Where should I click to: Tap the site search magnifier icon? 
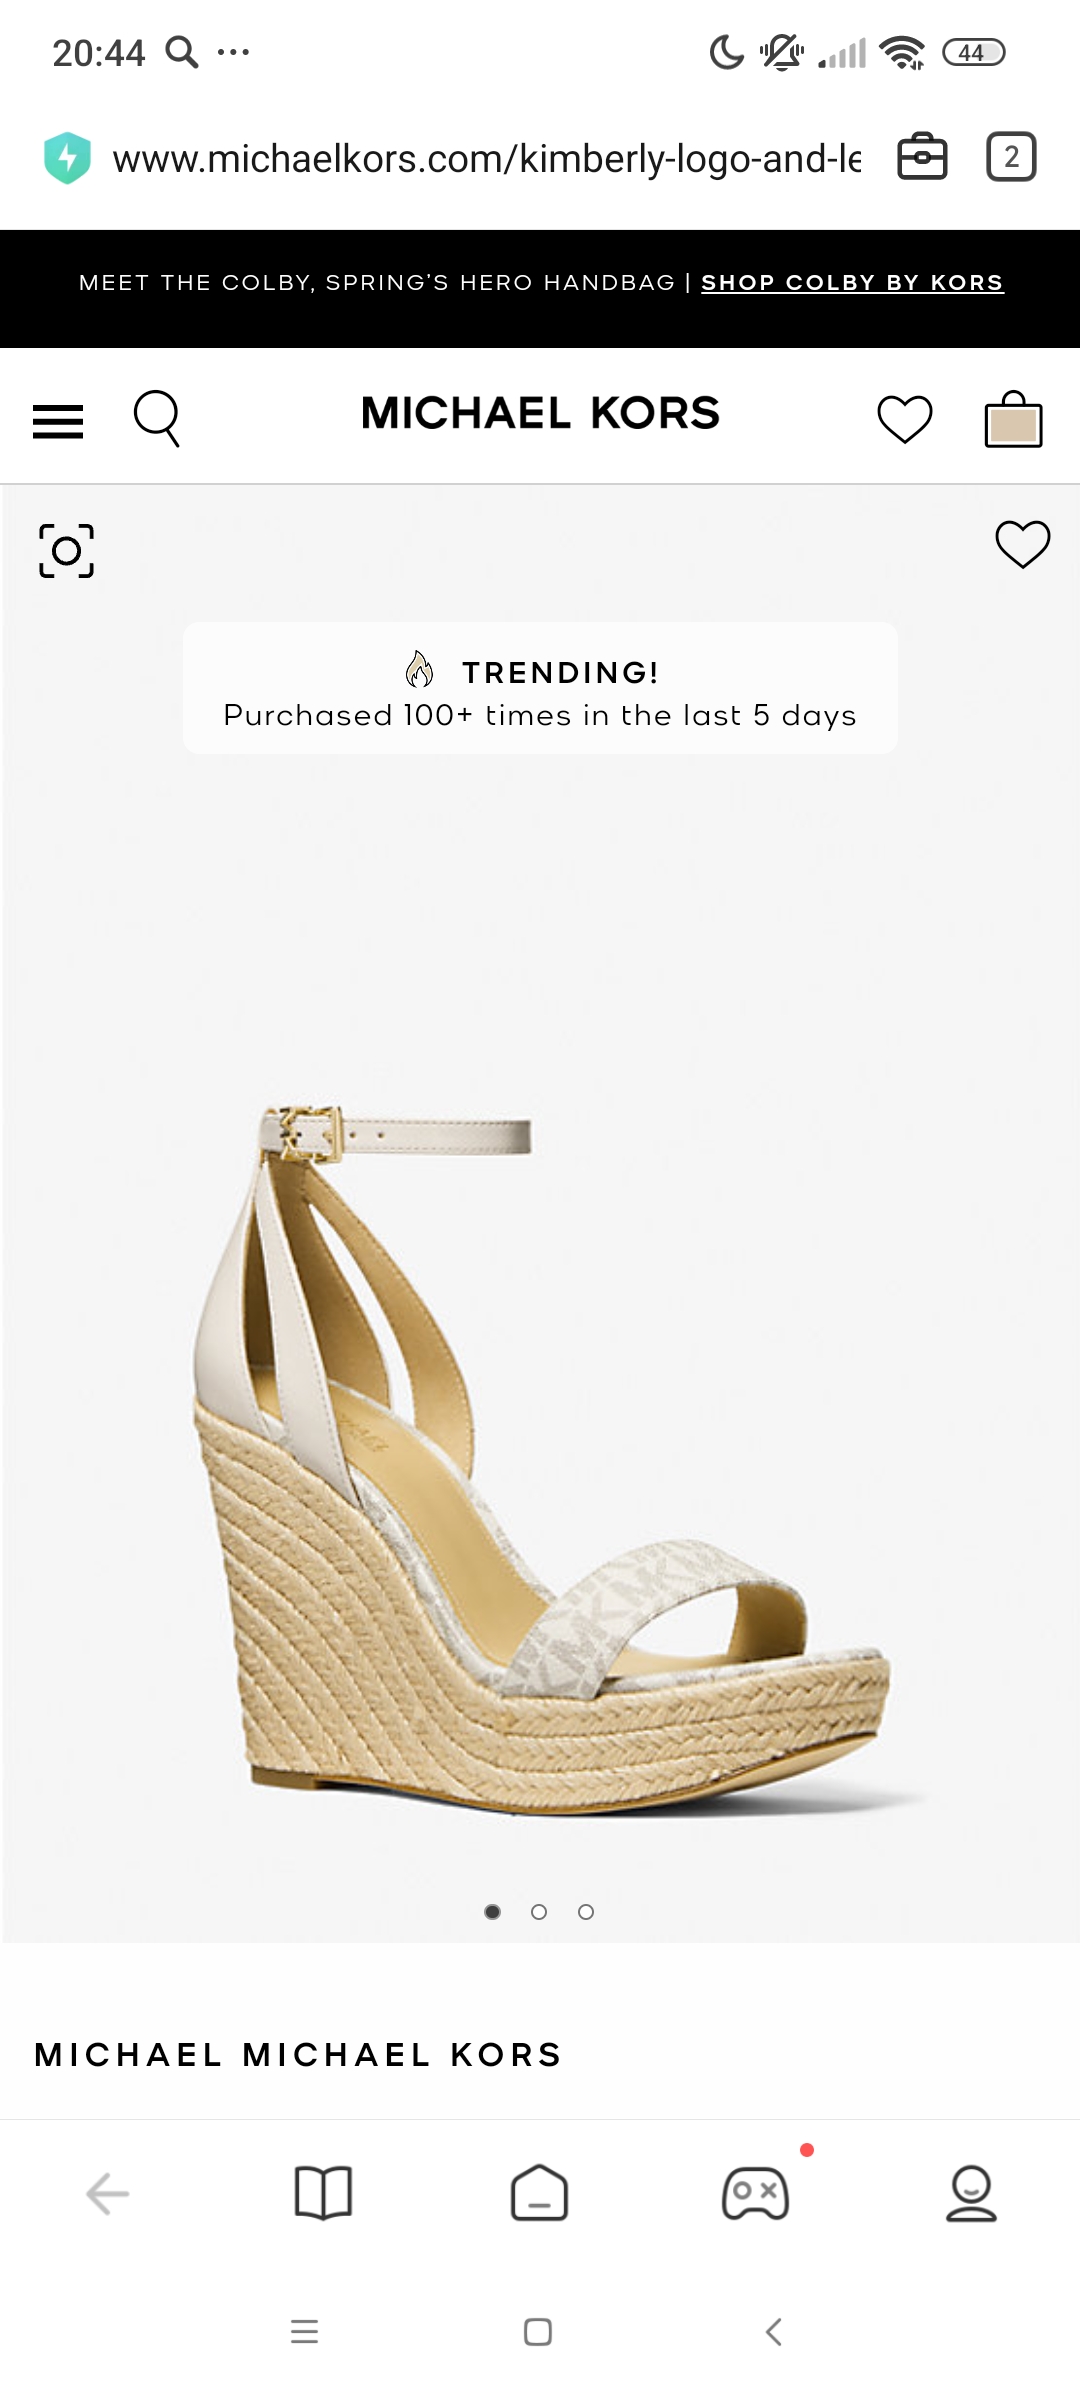pos(157,418)
